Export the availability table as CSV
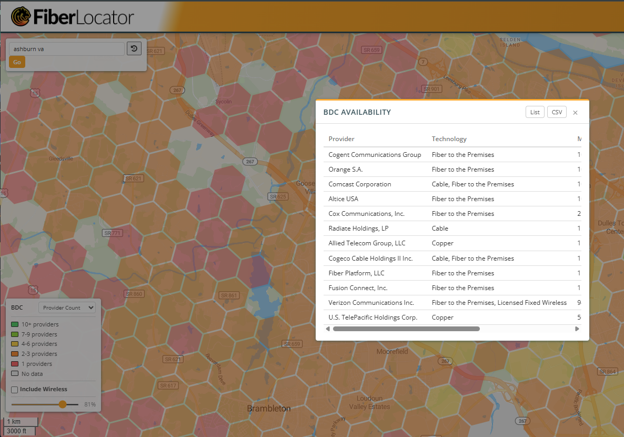The image size is (624, 437). click(x=557, y=112)
